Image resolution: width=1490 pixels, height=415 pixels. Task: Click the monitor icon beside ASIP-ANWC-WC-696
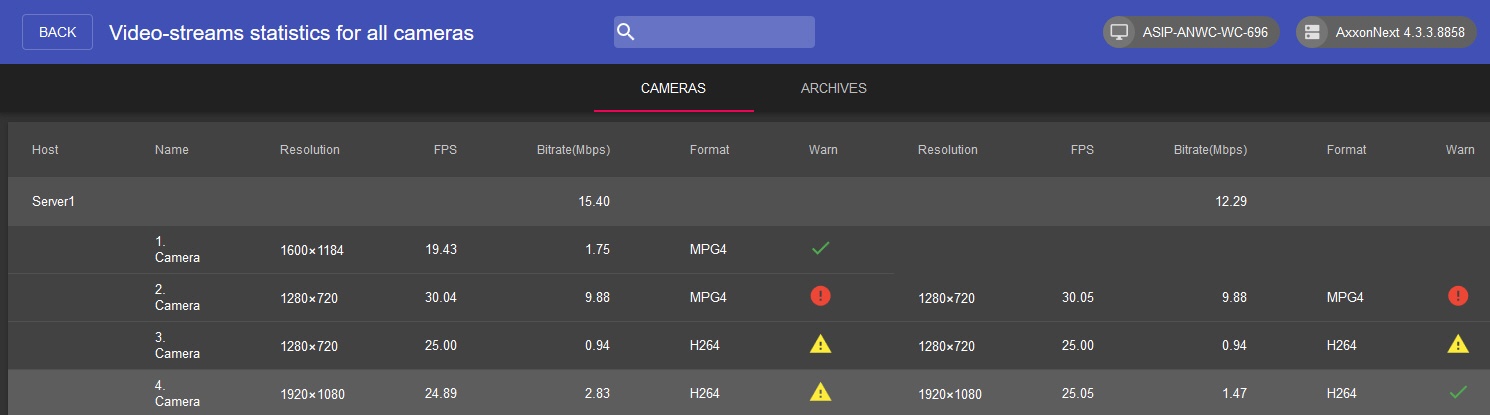tap(1119, 32)
